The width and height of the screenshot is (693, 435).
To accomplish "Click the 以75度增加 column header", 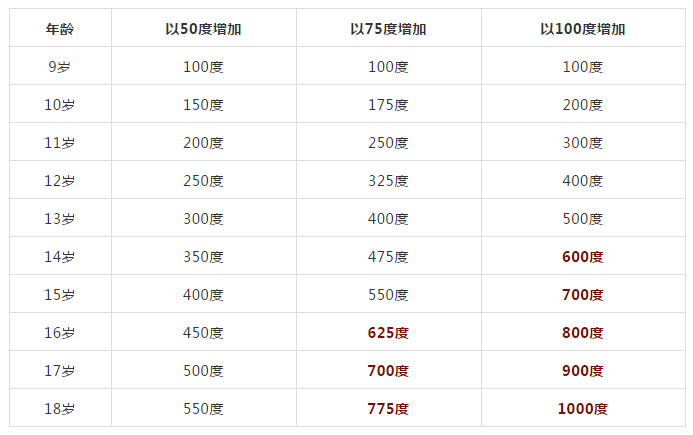I will pos(388,29).
